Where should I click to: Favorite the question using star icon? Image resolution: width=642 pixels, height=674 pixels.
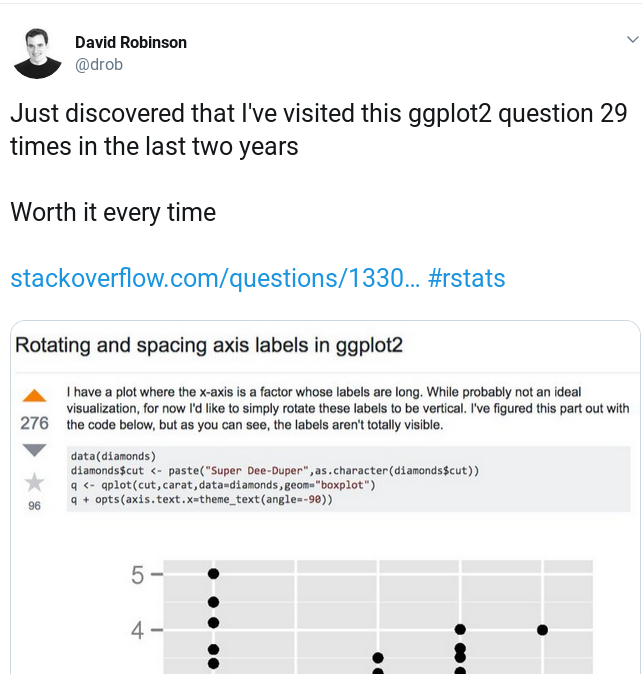34,481
